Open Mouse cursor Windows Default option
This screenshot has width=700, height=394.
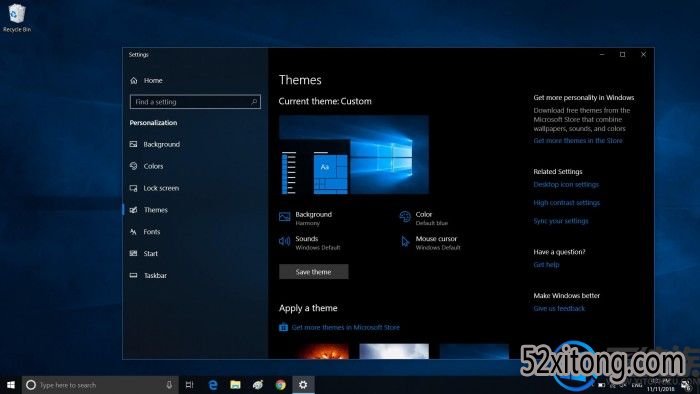click(438, 243)
